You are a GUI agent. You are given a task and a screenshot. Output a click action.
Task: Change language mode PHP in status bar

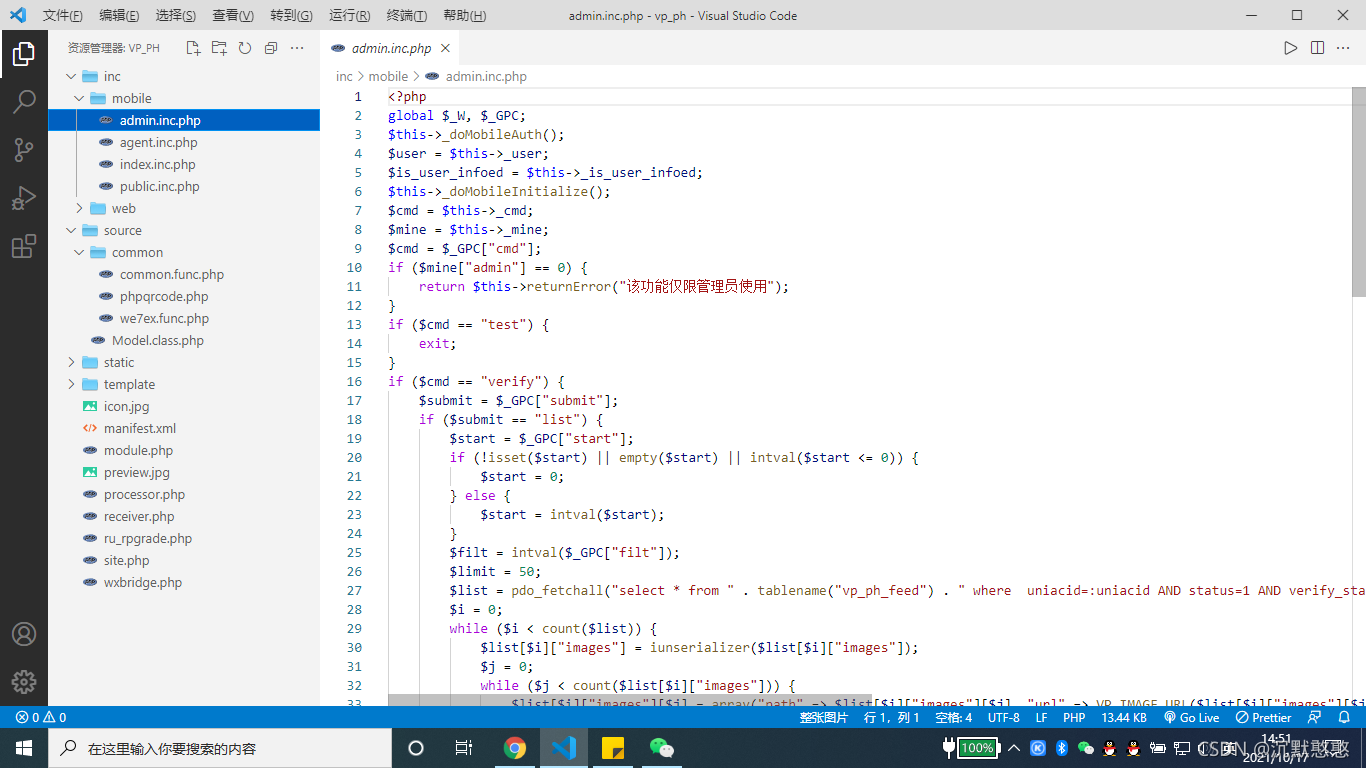point(1074,718)
